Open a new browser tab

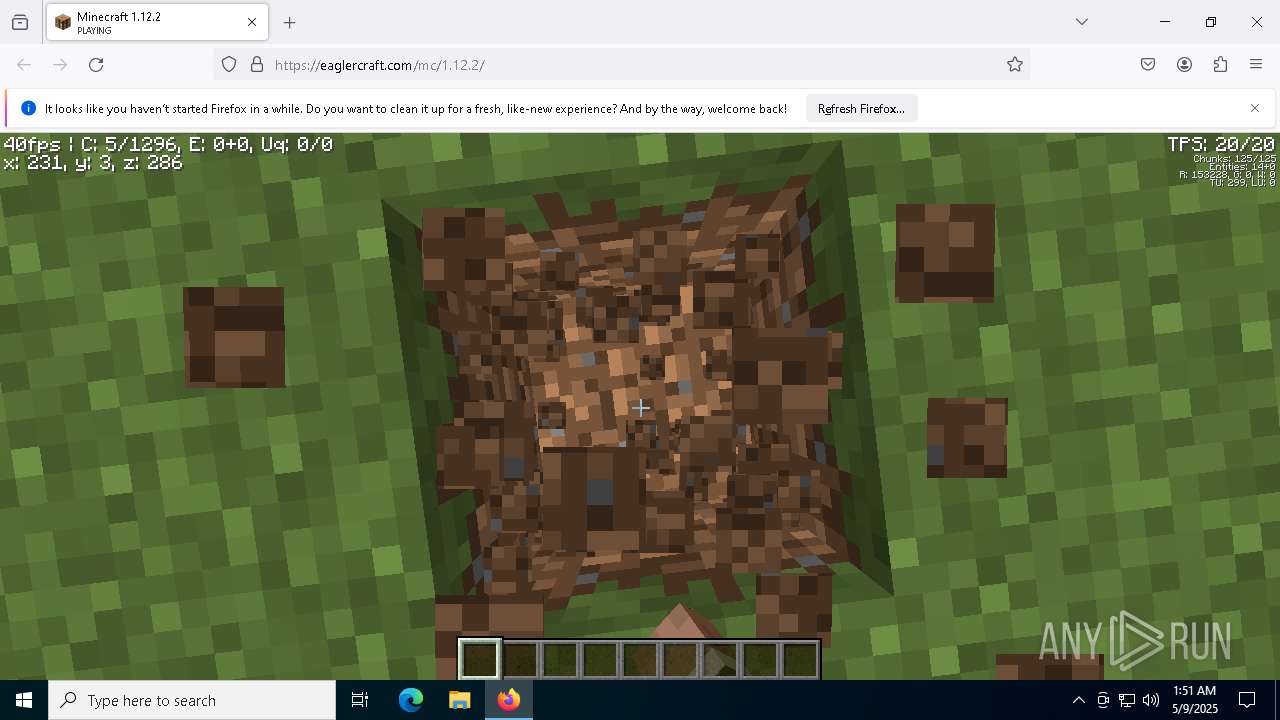coord(290,22)
